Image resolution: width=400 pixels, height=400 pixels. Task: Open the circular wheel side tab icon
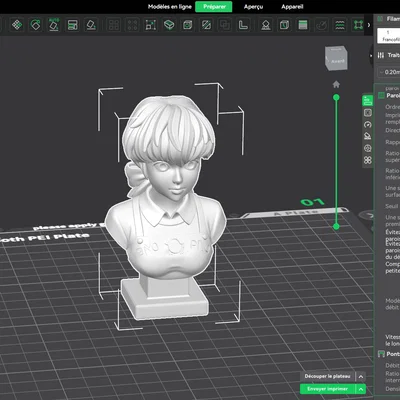pyautogui.click(x=368, y=148)
